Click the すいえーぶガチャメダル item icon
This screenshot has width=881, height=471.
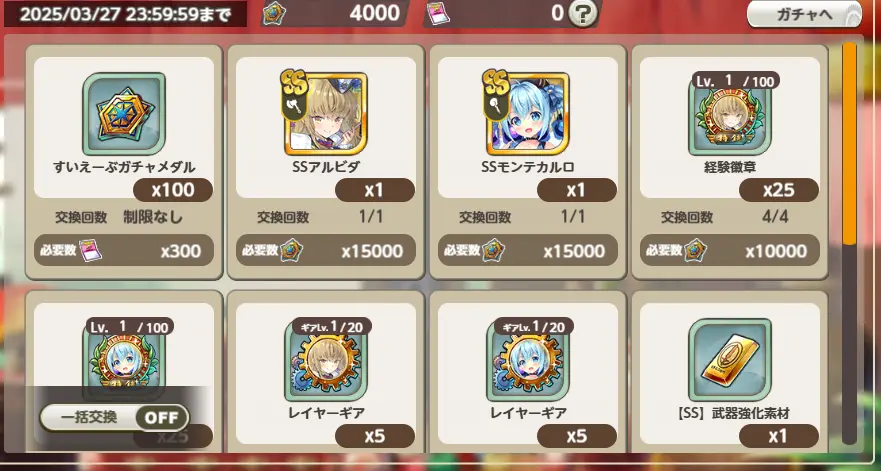click(124, 114)
